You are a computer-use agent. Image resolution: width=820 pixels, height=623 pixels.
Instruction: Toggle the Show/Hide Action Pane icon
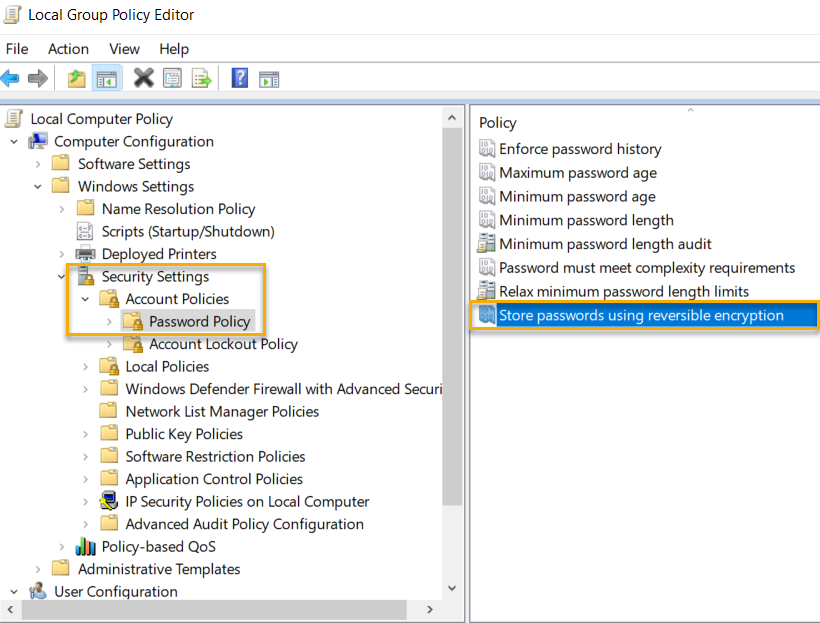point(268,78)
